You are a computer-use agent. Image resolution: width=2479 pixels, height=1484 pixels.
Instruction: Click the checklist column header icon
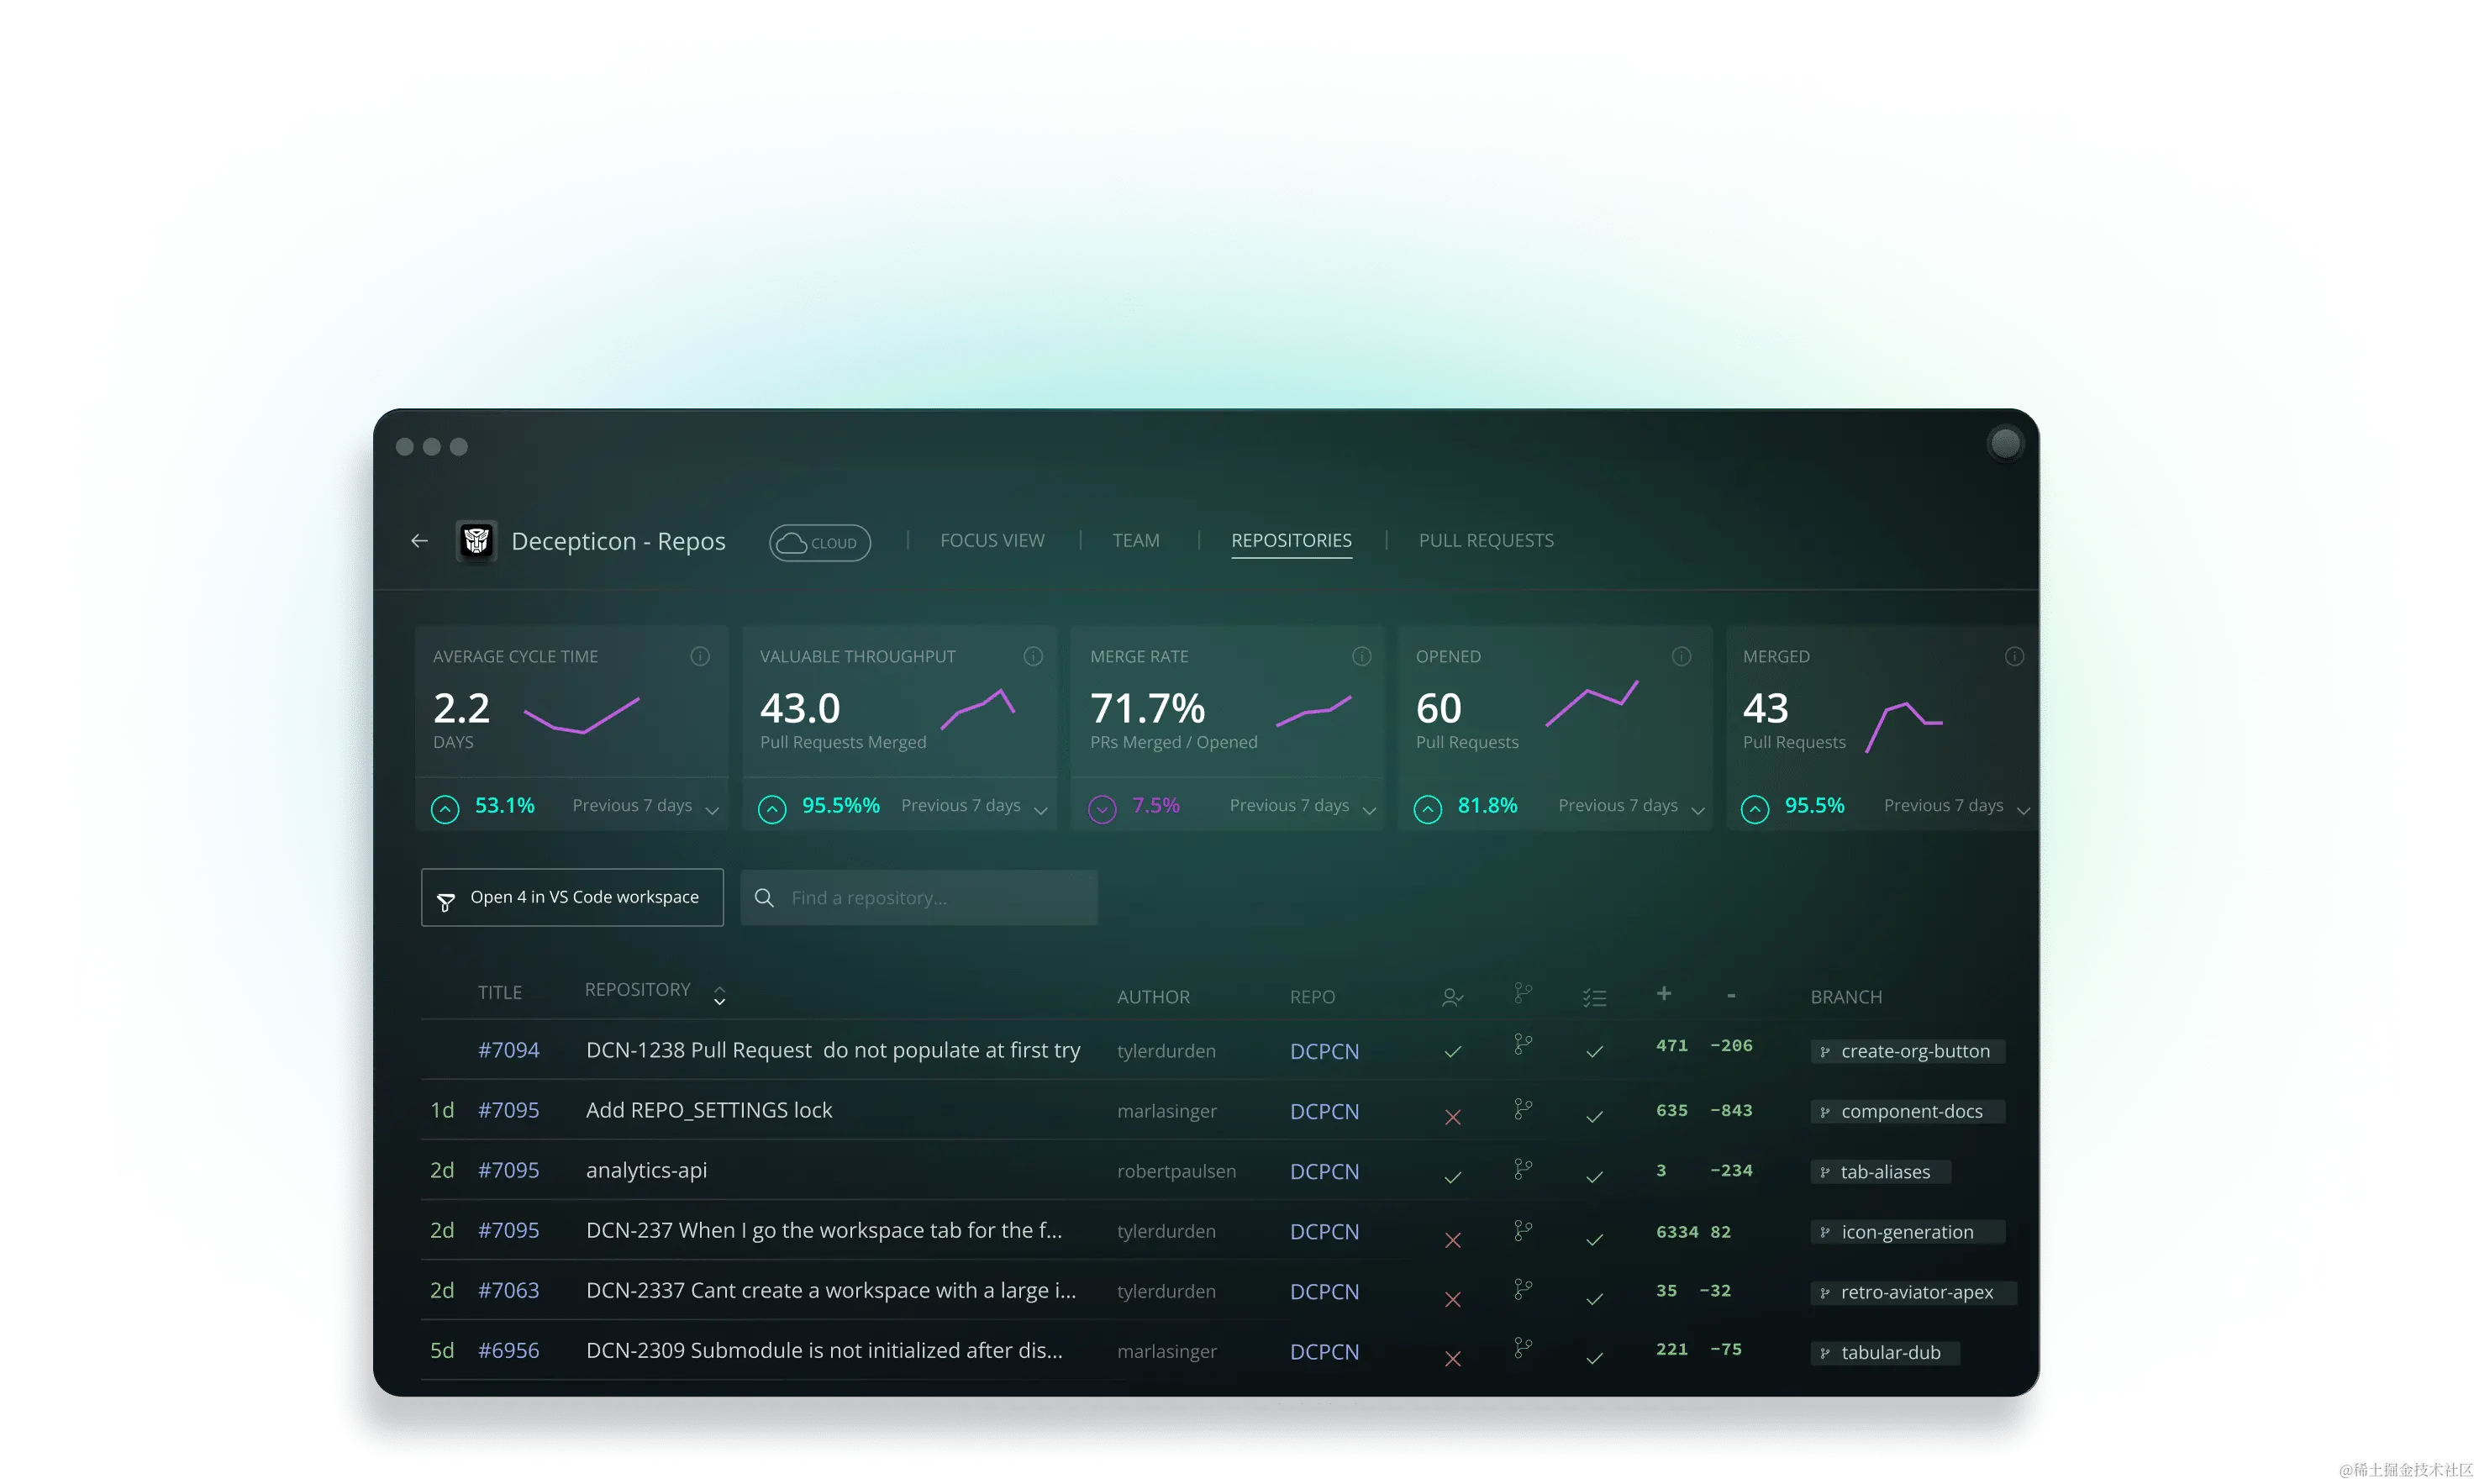coord(1594,997)
